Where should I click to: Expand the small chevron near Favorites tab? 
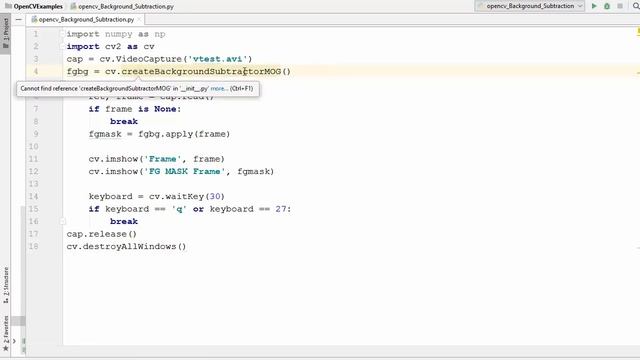pos(14,341)
